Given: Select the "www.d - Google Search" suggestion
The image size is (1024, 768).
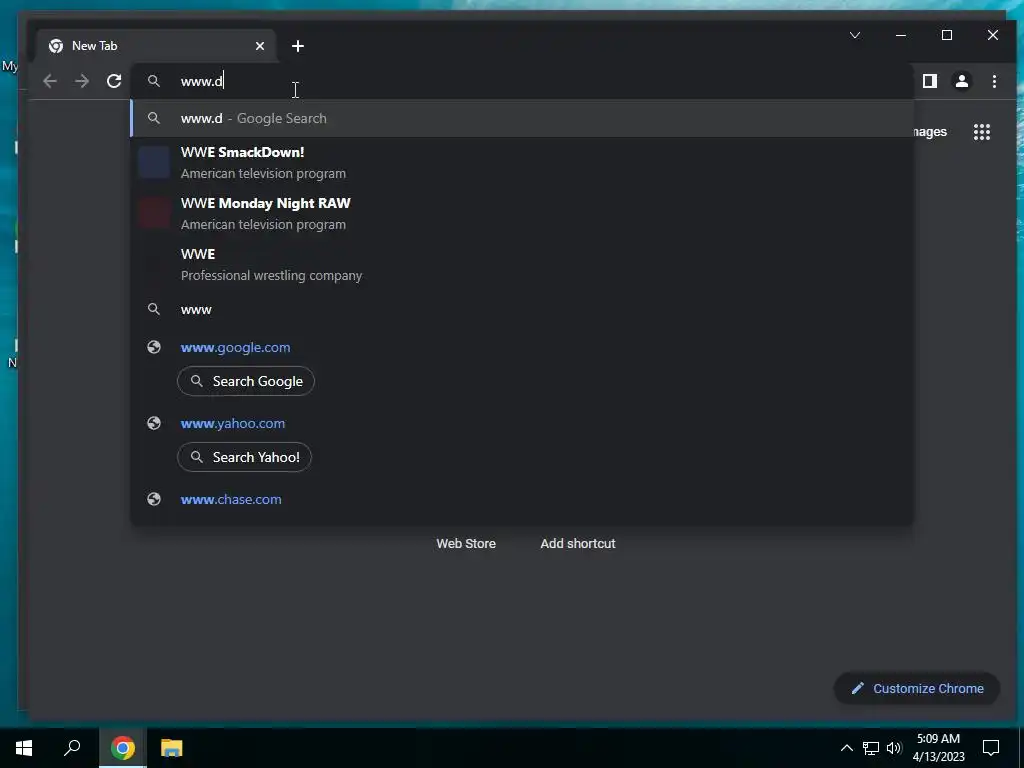Looking at the screenshot, I should [x=522, y=118].
